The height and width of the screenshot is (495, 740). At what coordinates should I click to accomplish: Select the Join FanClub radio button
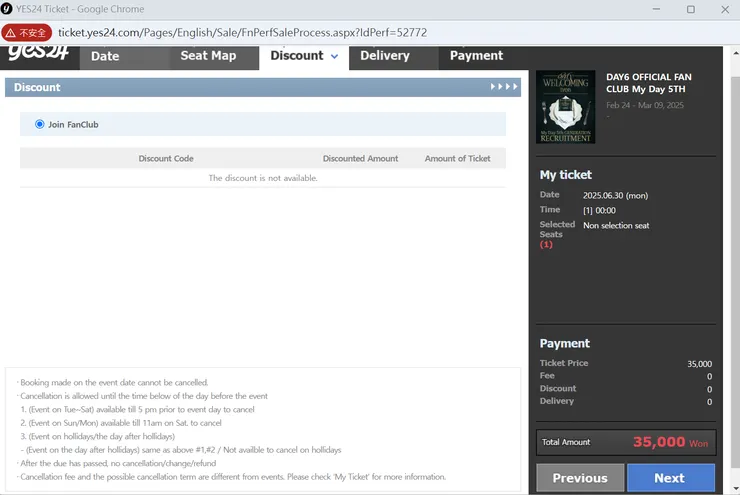point(40,124)
